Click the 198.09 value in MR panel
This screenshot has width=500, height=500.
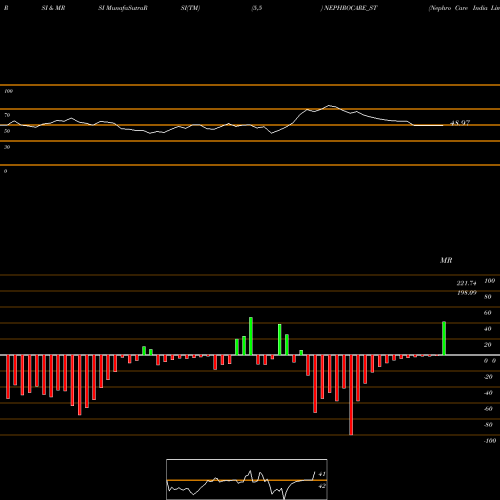click(x=467, y=292)
